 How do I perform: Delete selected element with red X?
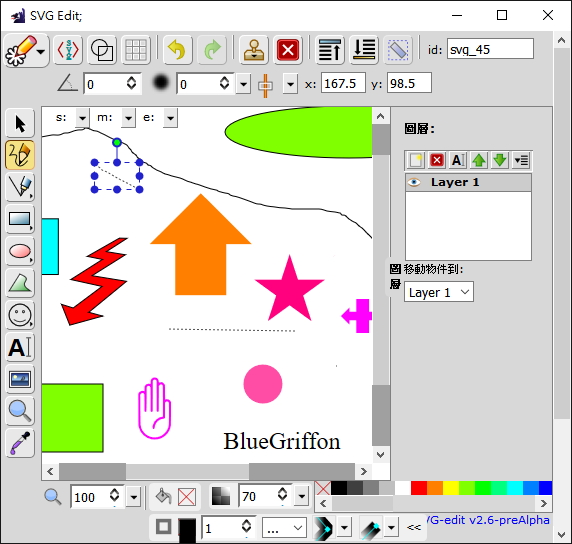(x=288, y=50)
